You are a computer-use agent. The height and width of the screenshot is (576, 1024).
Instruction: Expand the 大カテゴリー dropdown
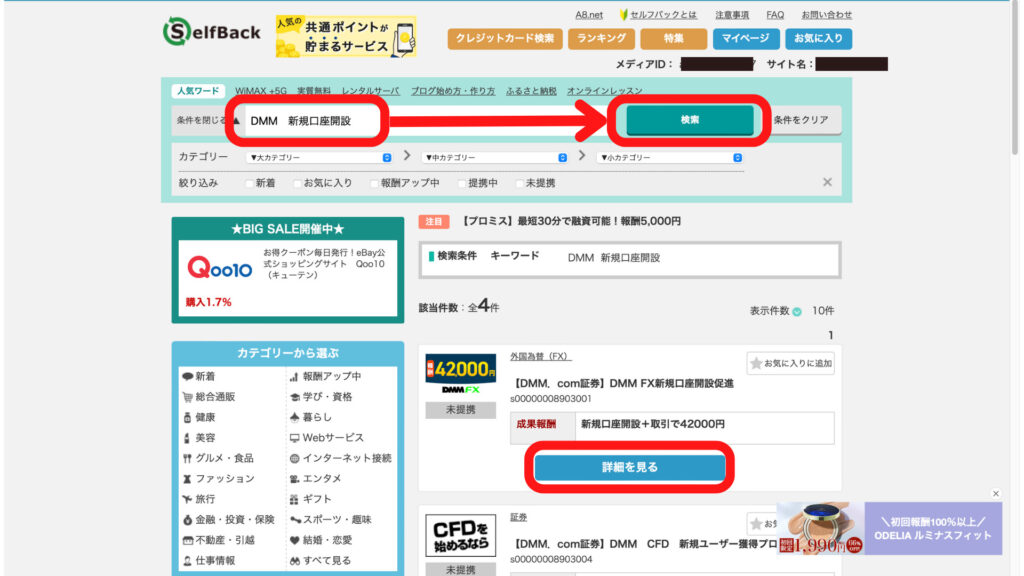point(320,157)
